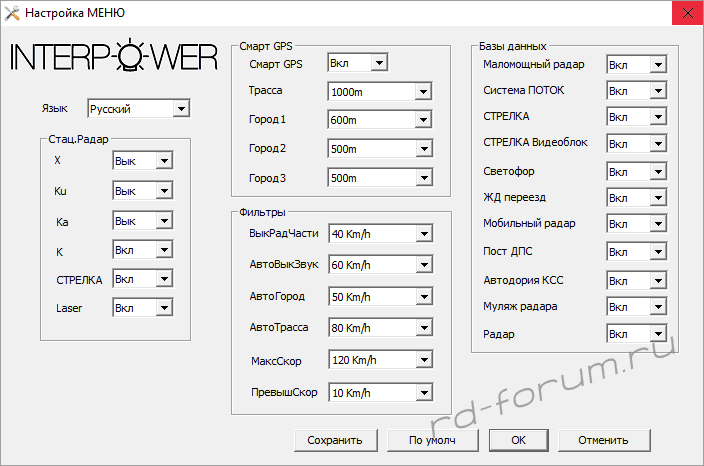Click the Сохранить button

pos(335,440)
